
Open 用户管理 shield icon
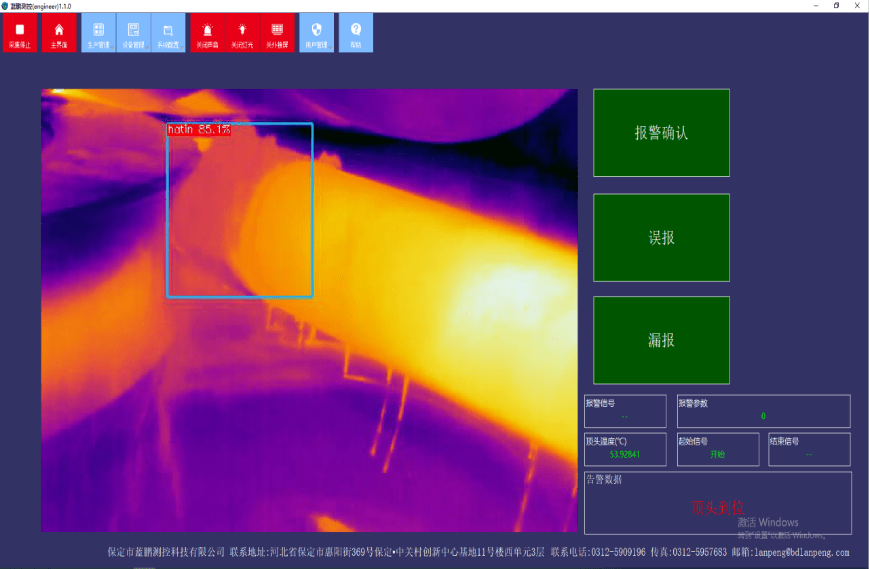[317, 33]
